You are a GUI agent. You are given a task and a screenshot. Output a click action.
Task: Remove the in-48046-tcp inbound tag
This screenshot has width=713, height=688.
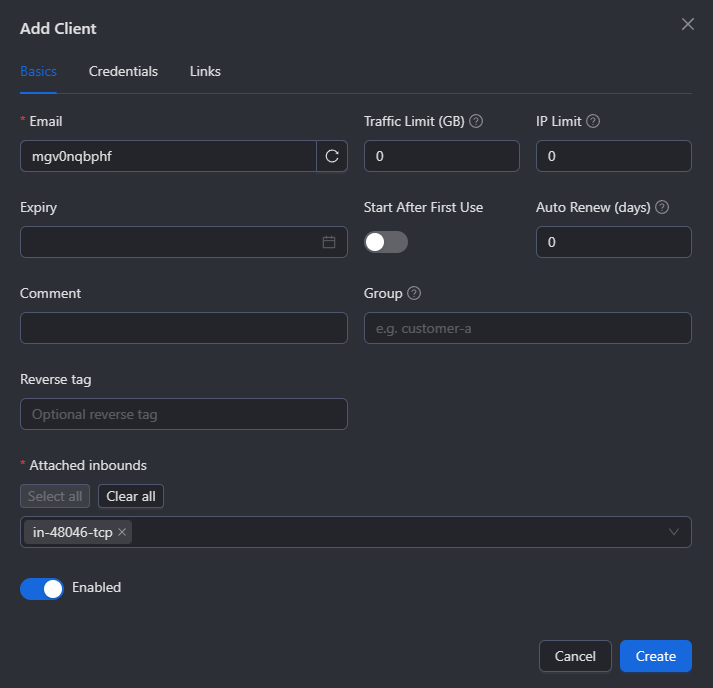point(122,532)
